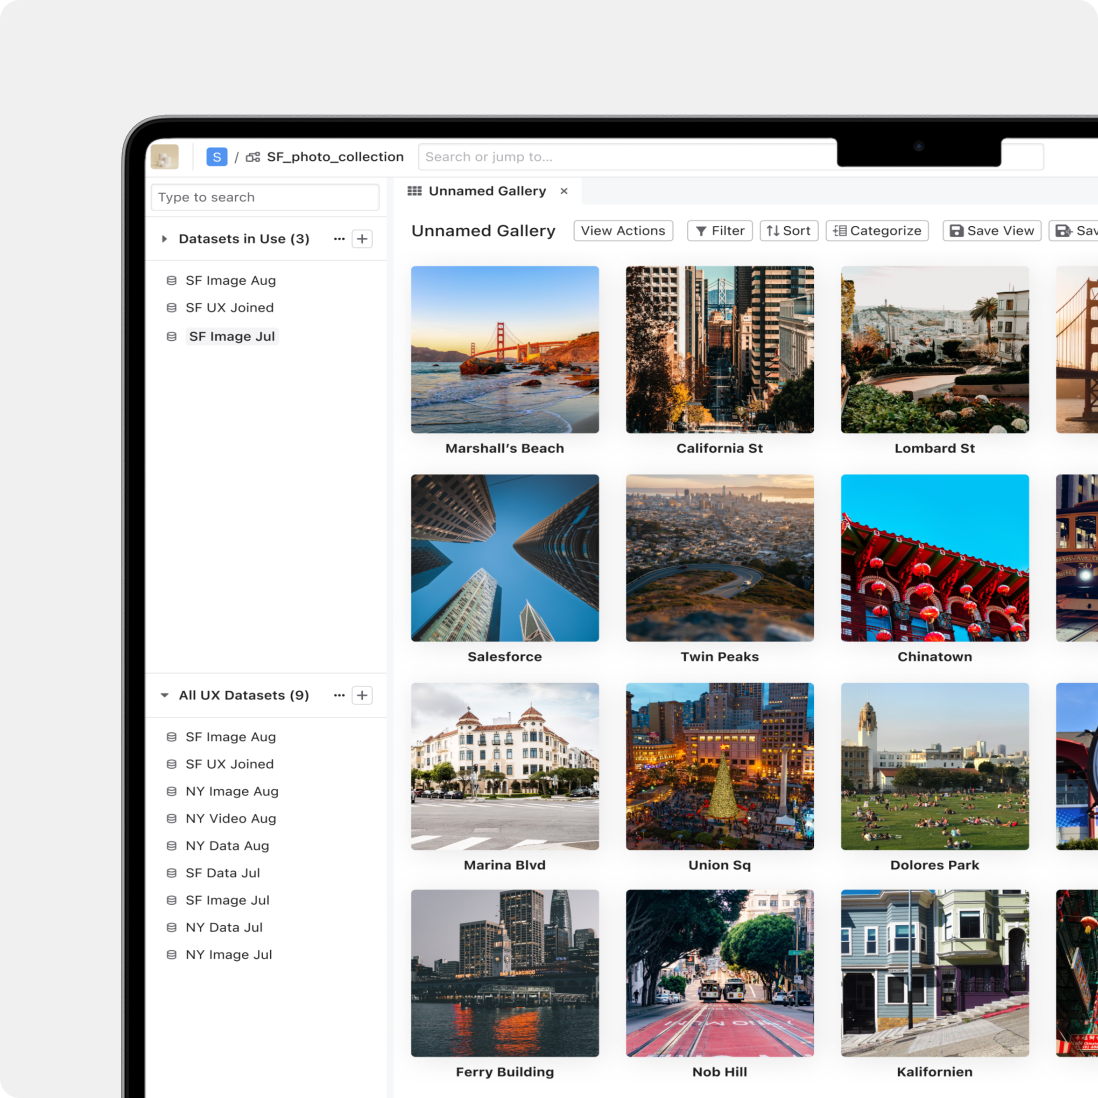The width and height of the screenshot is (1098, 1098).
Task: Open the Kalifornien photo
Action: 935,973
